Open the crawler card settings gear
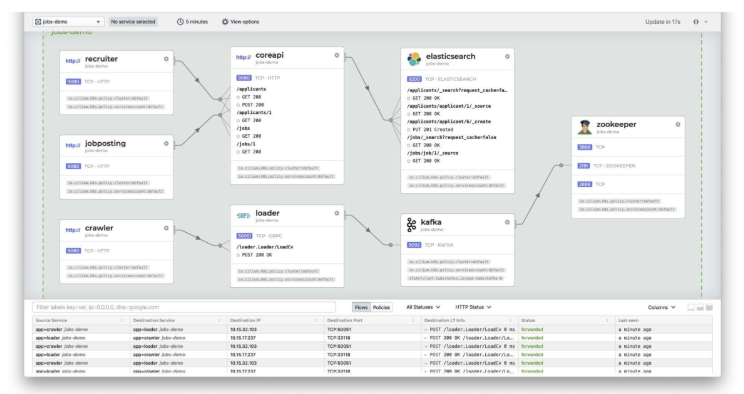This screenshot has height=394, width=744. (166, 228)
